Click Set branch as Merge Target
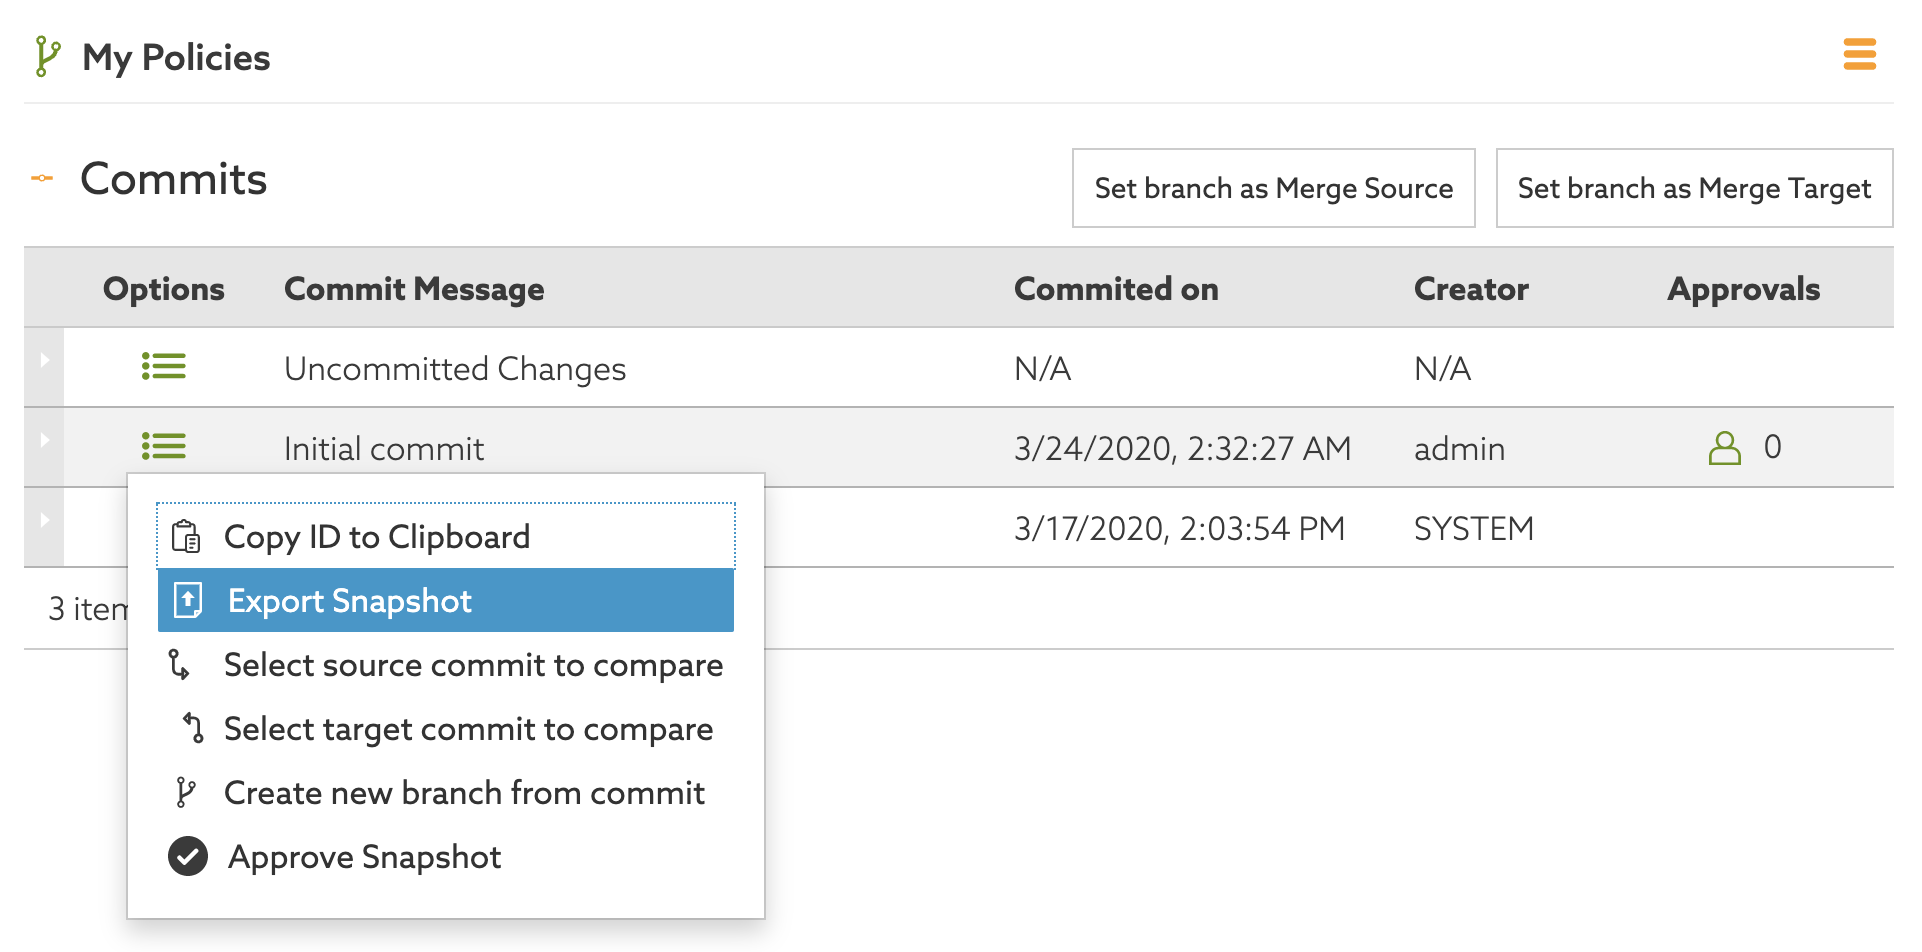1922x952 pixels. (1693, 187)
